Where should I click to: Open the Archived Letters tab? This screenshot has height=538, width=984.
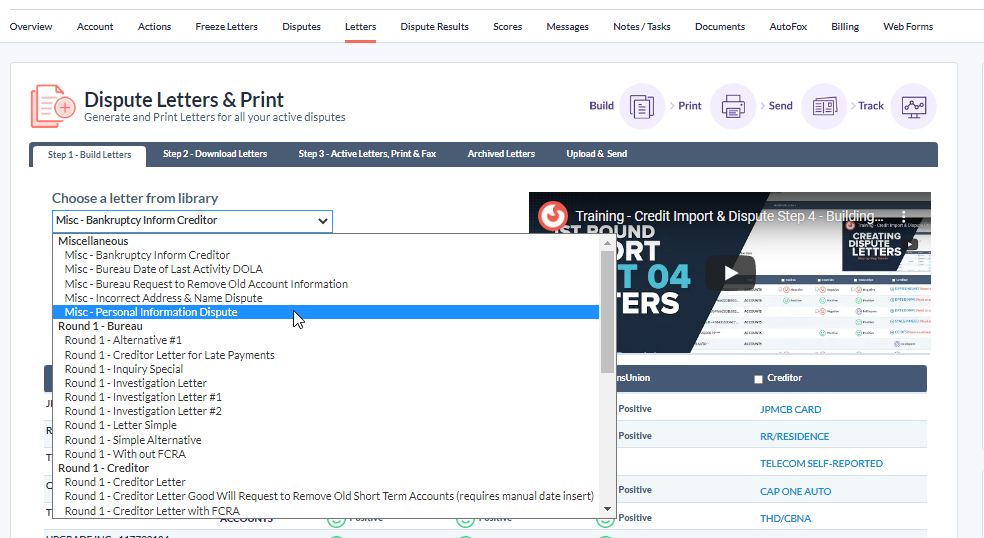coord(501,154)
